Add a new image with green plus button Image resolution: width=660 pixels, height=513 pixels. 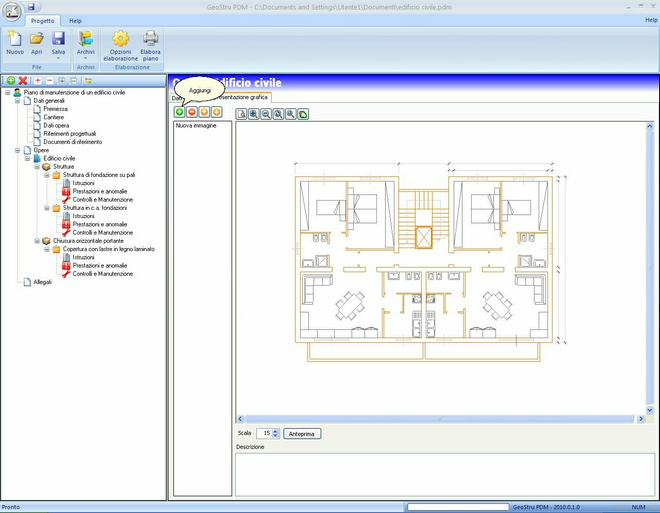(179, 112)
